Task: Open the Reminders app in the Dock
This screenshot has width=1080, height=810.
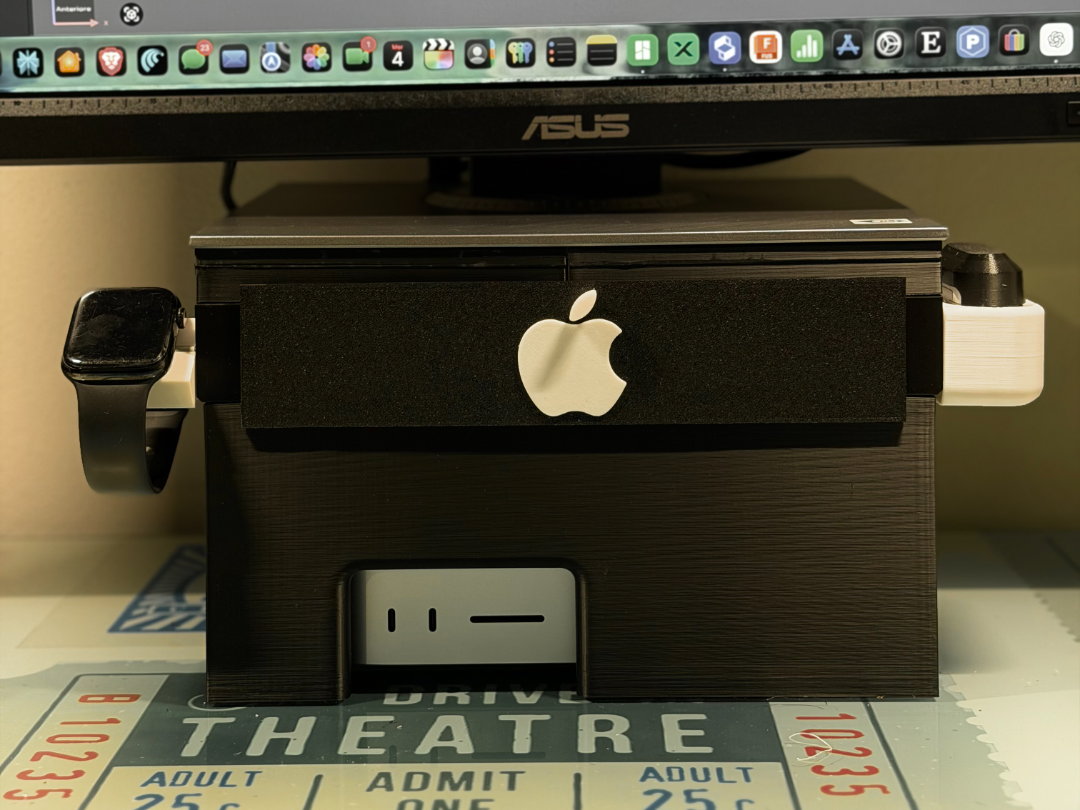Action: tap(561, 52)
